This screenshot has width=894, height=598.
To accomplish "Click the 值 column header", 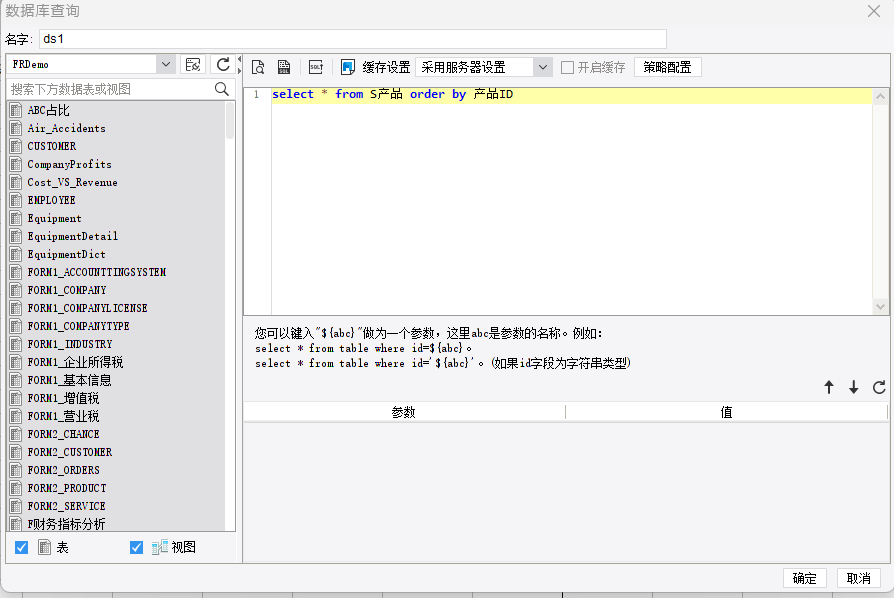I will click(726, 412).
